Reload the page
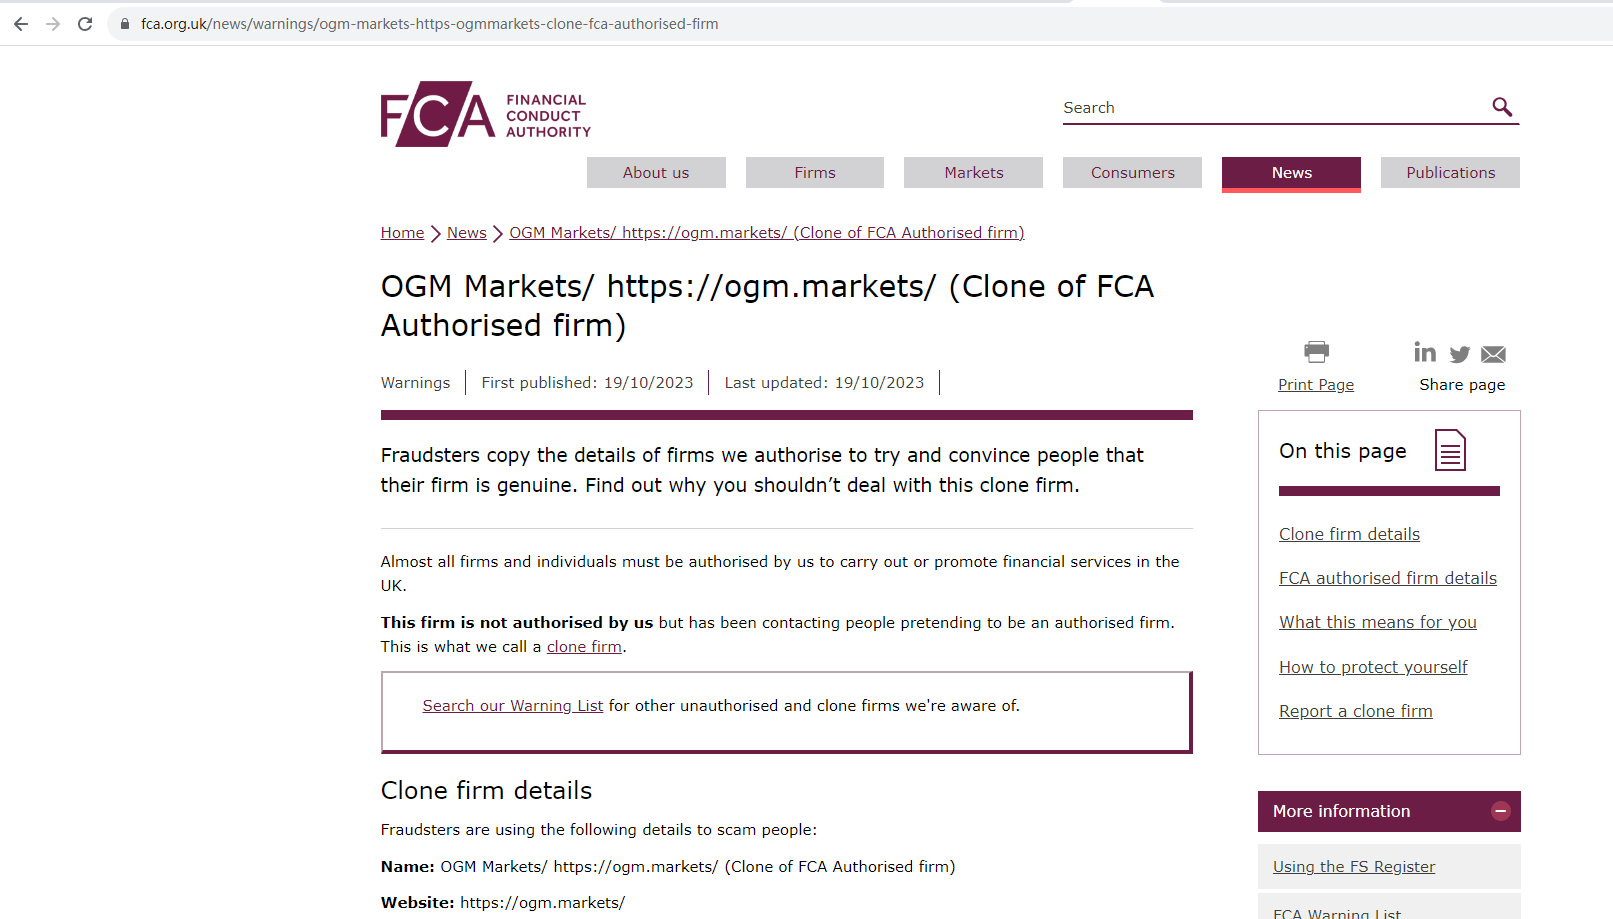The width and height of the screenshot is (1613, 919). 85,24
